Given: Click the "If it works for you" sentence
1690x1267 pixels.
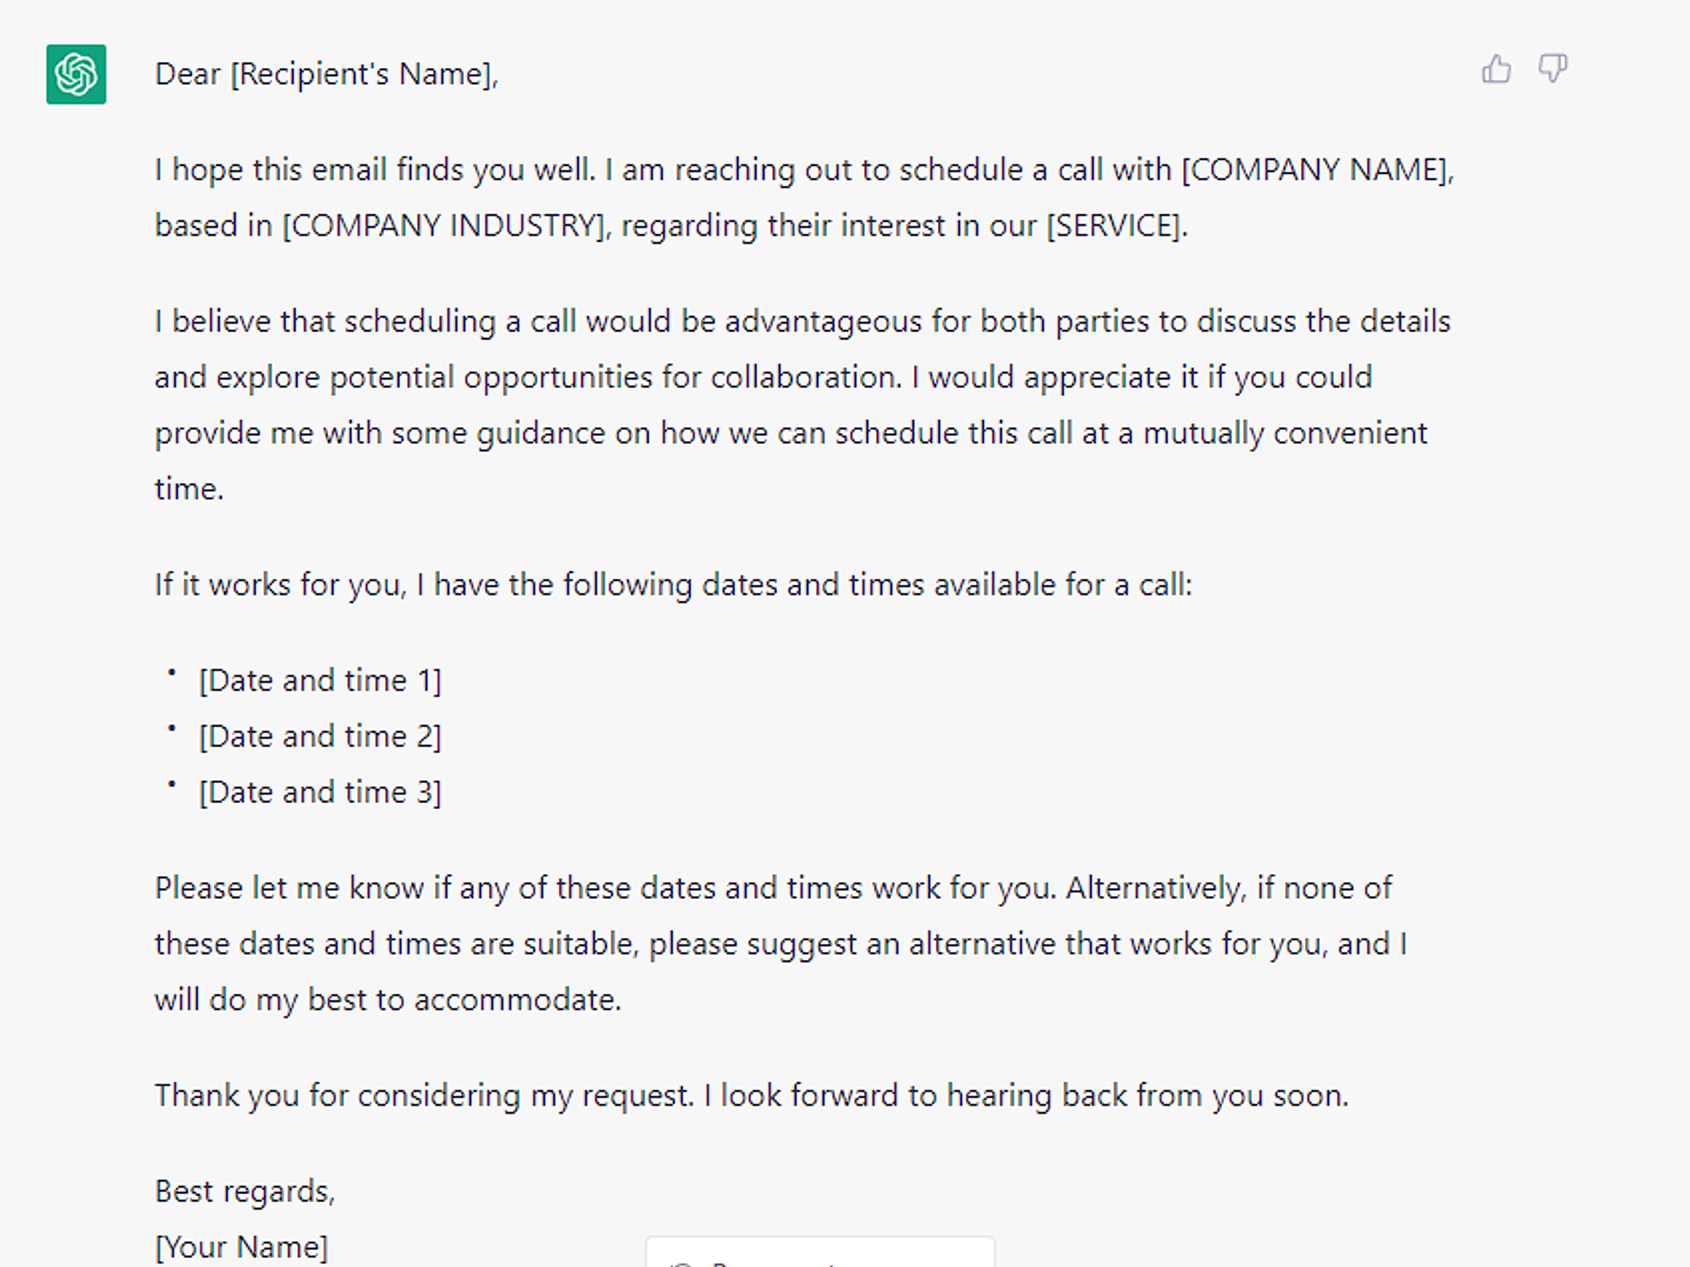Looking at the screenshot, I should pos(673,585).
